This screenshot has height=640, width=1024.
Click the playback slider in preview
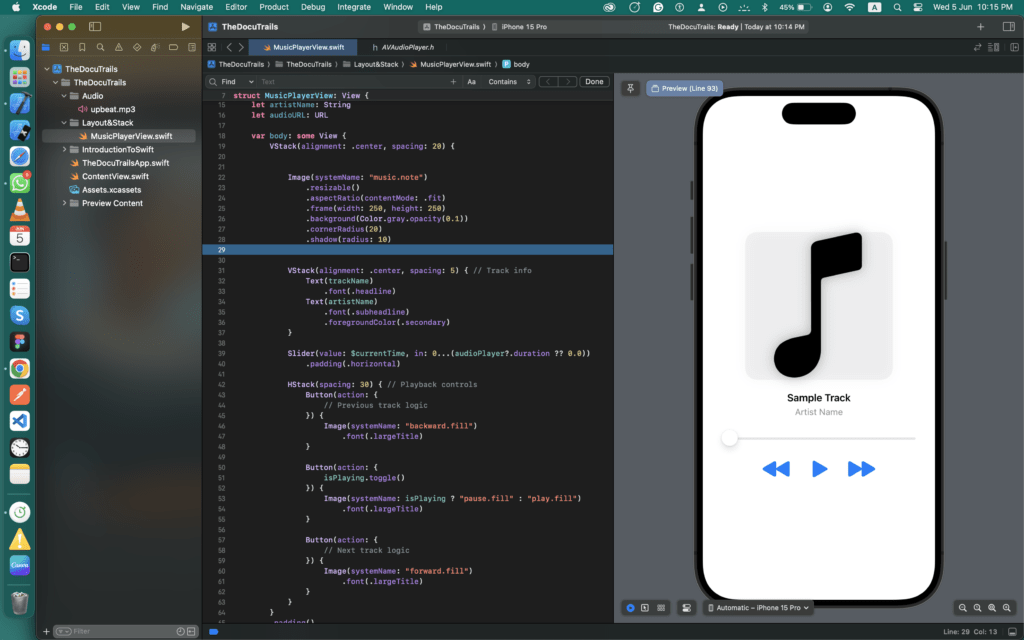[818, 438]
